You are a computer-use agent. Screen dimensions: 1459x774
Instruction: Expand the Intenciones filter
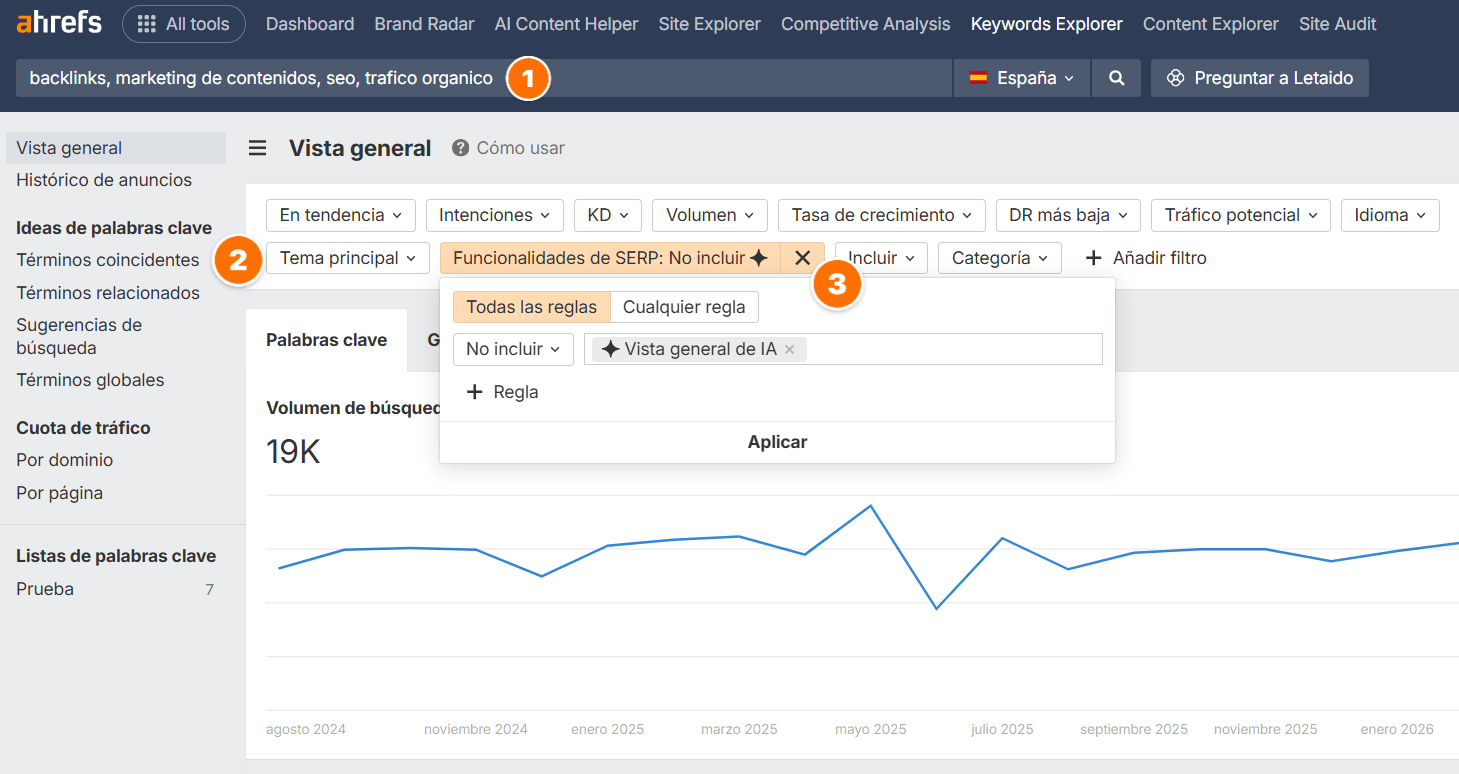pyautogui.click(x=495, y=215)
